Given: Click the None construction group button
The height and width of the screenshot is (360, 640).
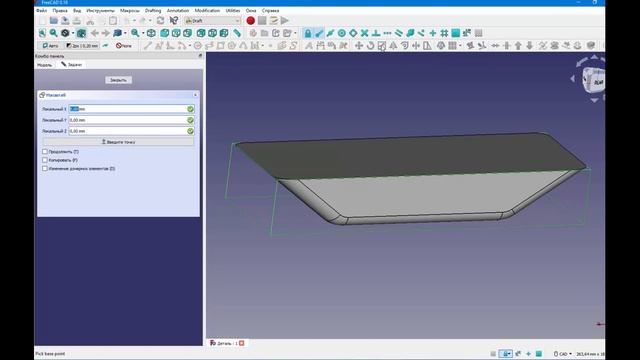Looking at the screenshot, I should (124, 46).
